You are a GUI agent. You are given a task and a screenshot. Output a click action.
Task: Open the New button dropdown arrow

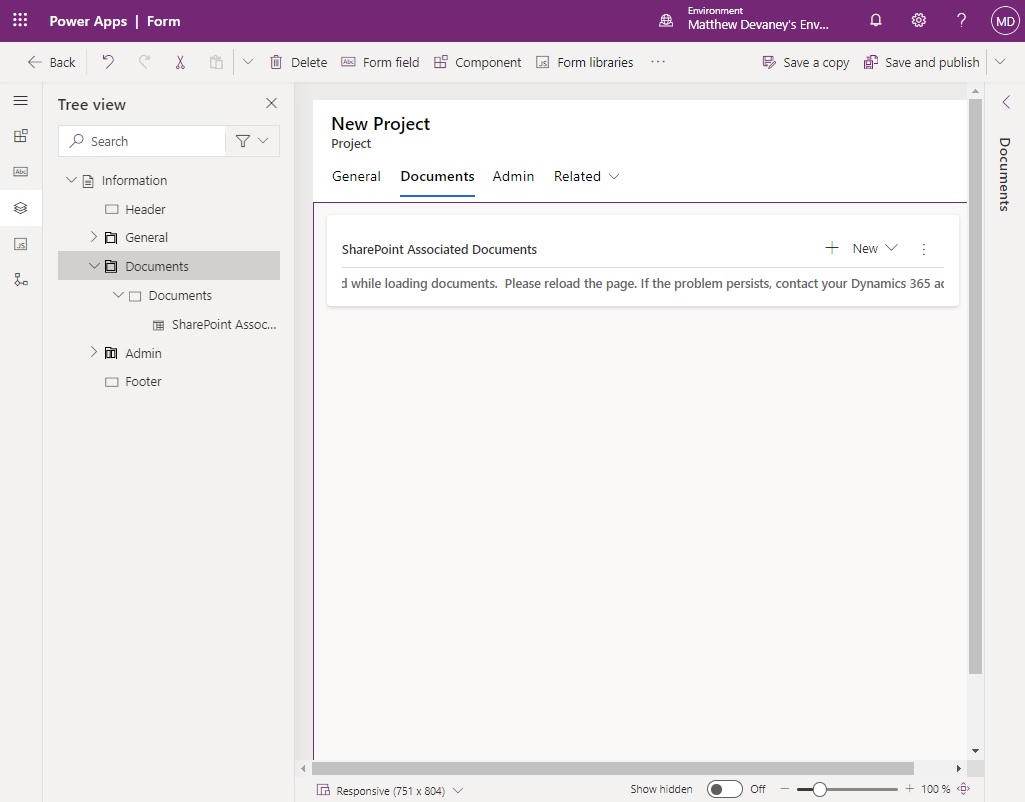tap(889, 248)
